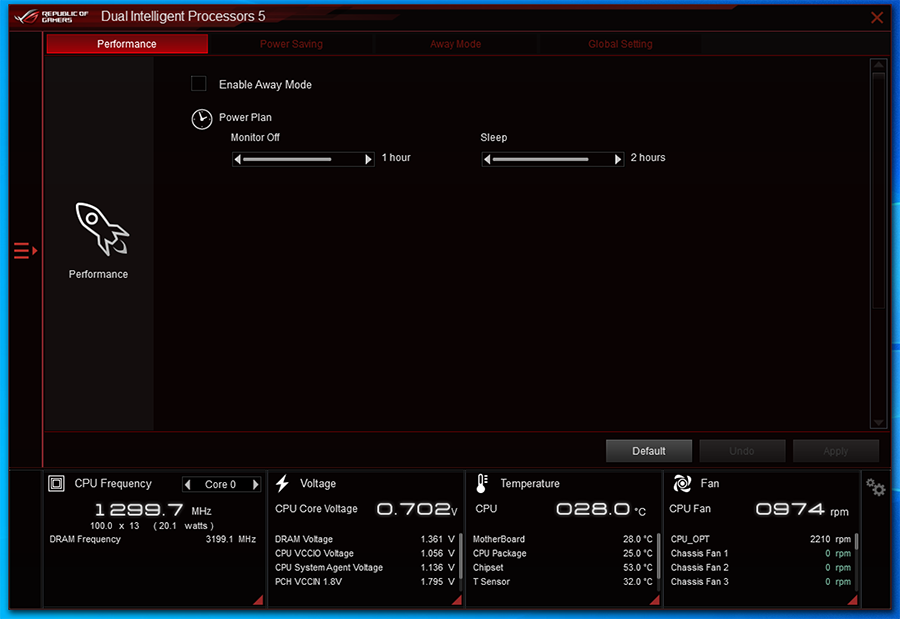Click the CPU Frequency chip icon
Viewport: 900px width, 619px height.
point(56,483)
